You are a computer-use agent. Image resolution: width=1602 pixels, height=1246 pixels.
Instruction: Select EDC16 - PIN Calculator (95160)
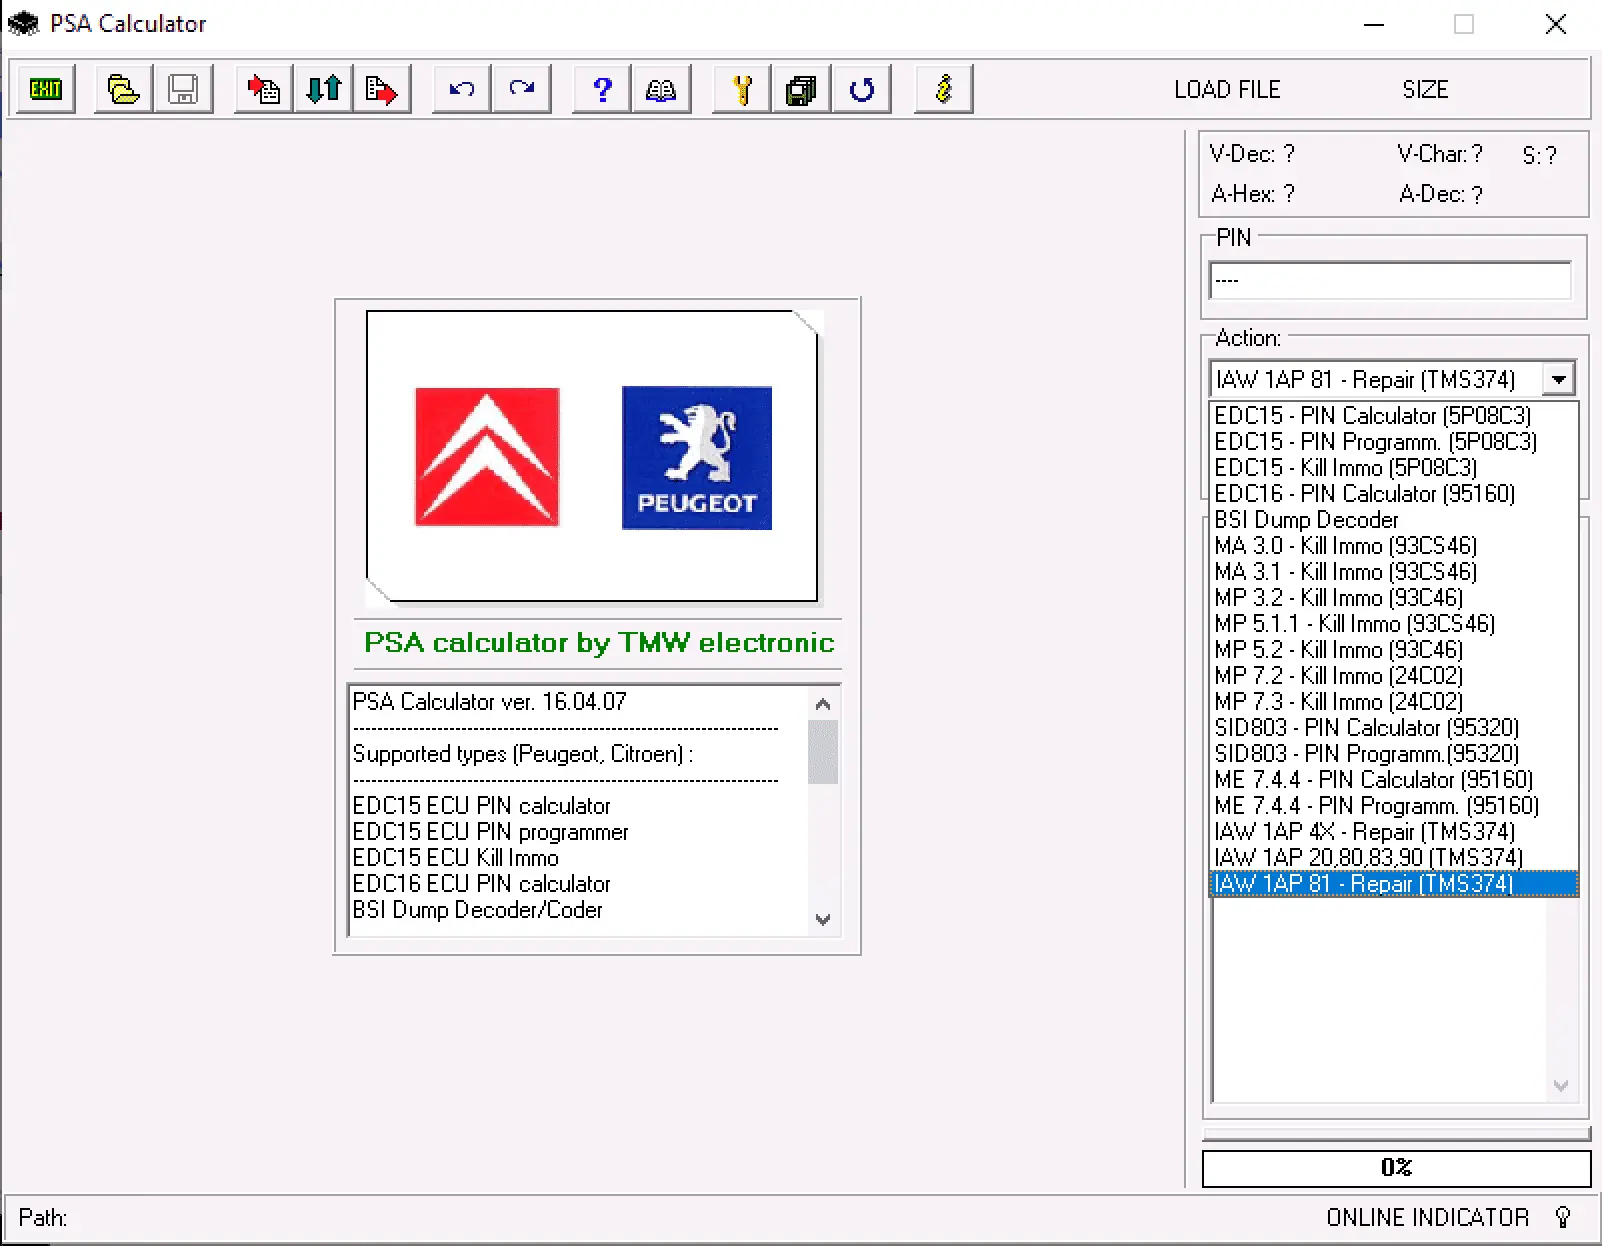coord(1393,493)
